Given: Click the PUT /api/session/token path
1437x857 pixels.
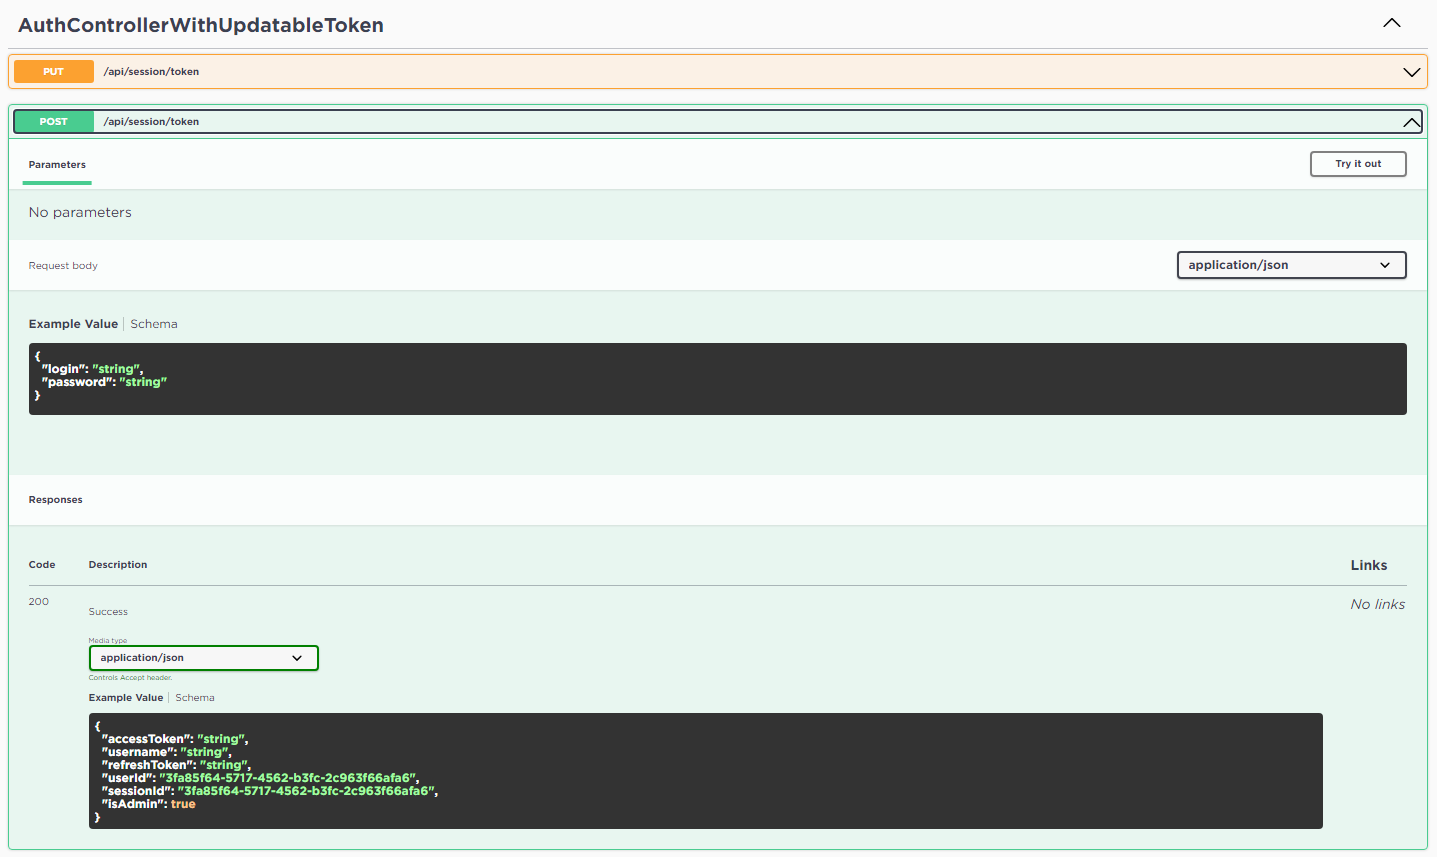Looking at the screenshot, I should pyautogui.click(x=151, y=72).
